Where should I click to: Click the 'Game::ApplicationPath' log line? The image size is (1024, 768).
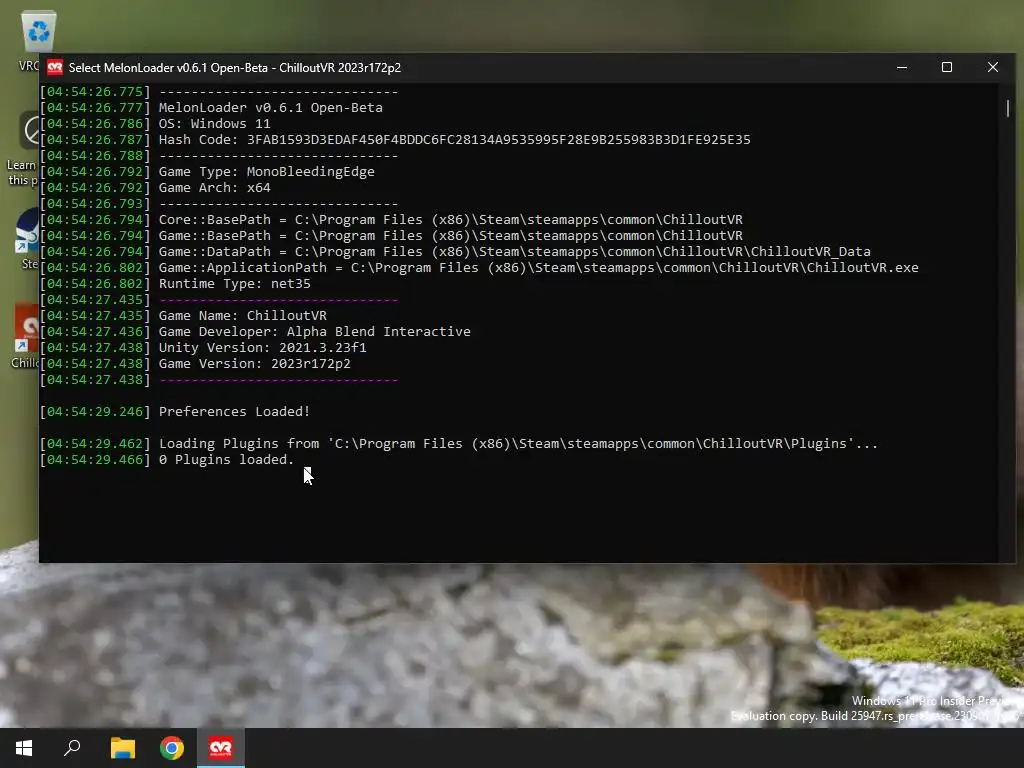pos(539,268)
